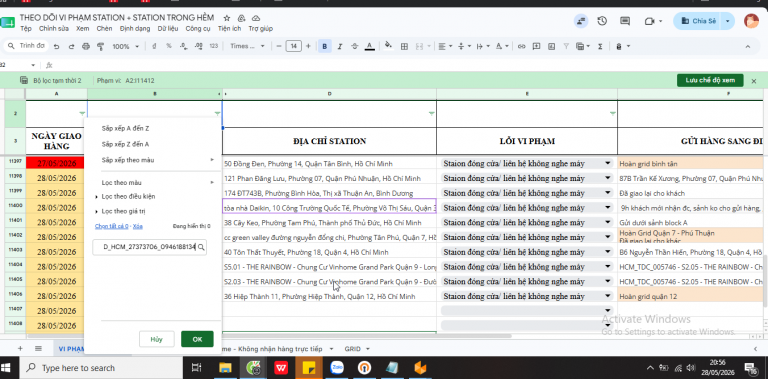Screen dimensions: 768x379
Task: Open violation dropdown for 50 Đồng Đen row
Action: pyautogui.click(x=608, y=163)
